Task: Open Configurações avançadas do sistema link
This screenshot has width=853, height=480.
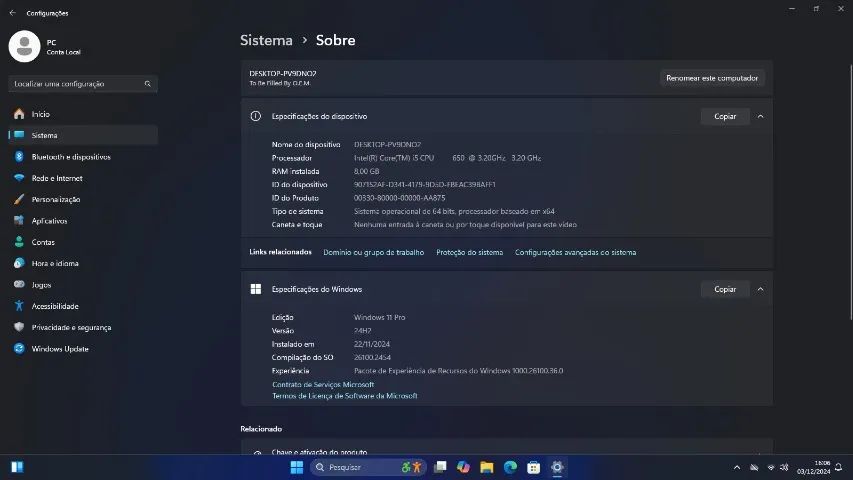Action: click(x=576, y=253)
